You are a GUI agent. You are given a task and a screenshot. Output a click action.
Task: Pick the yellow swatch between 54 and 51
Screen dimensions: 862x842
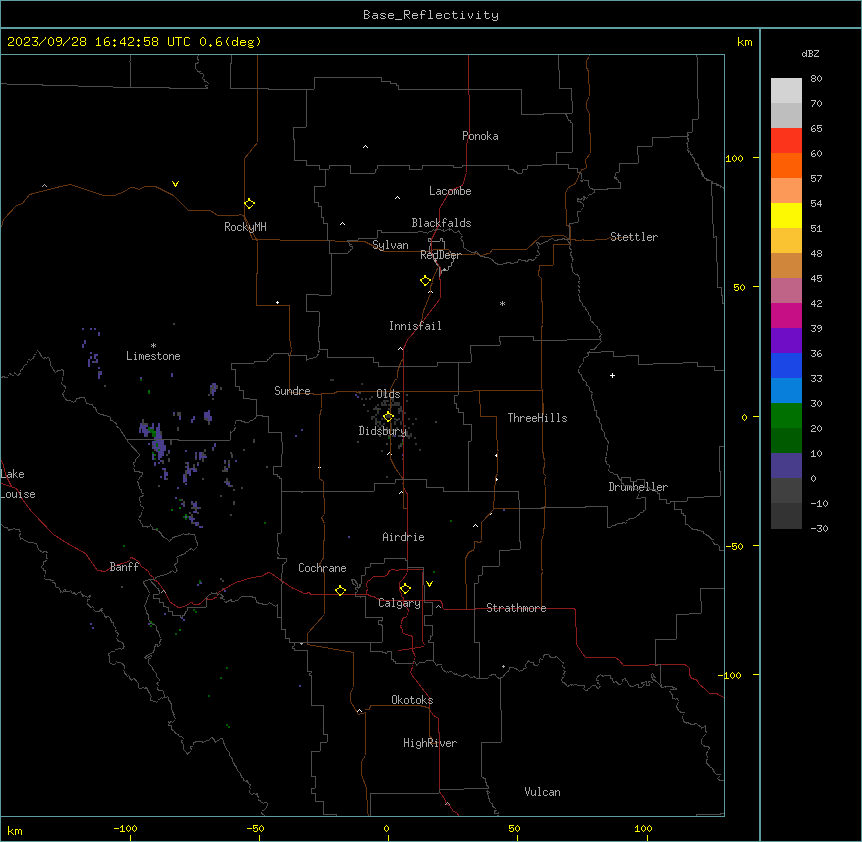786,215
